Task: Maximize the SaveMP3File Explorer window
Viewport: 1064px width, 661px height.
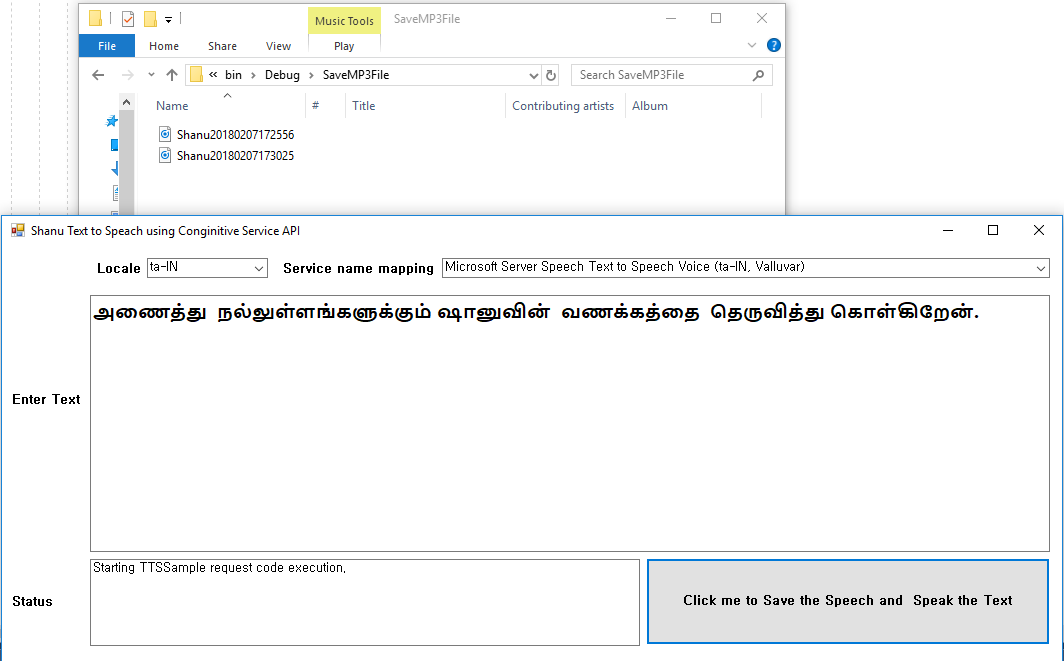Action: 716,18
